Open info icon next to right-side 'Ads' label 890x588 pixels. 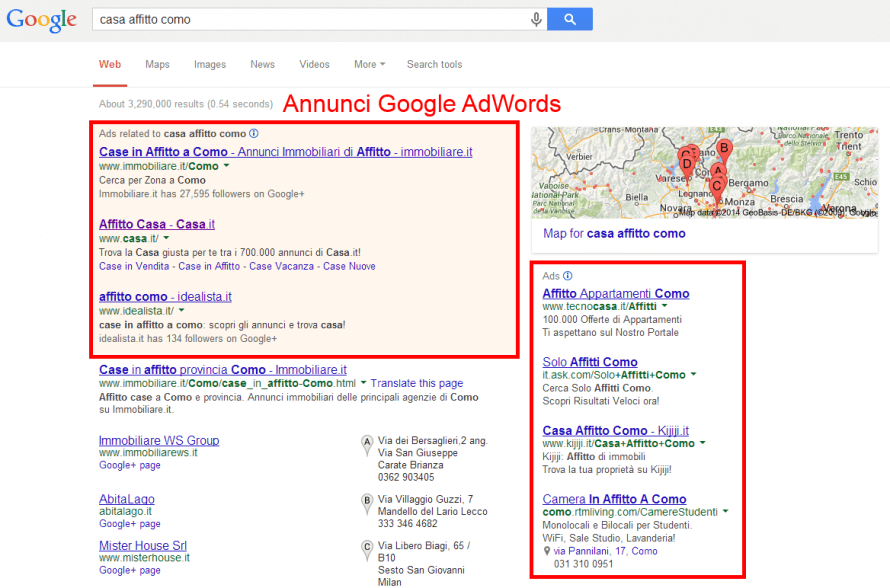[568, 276]
